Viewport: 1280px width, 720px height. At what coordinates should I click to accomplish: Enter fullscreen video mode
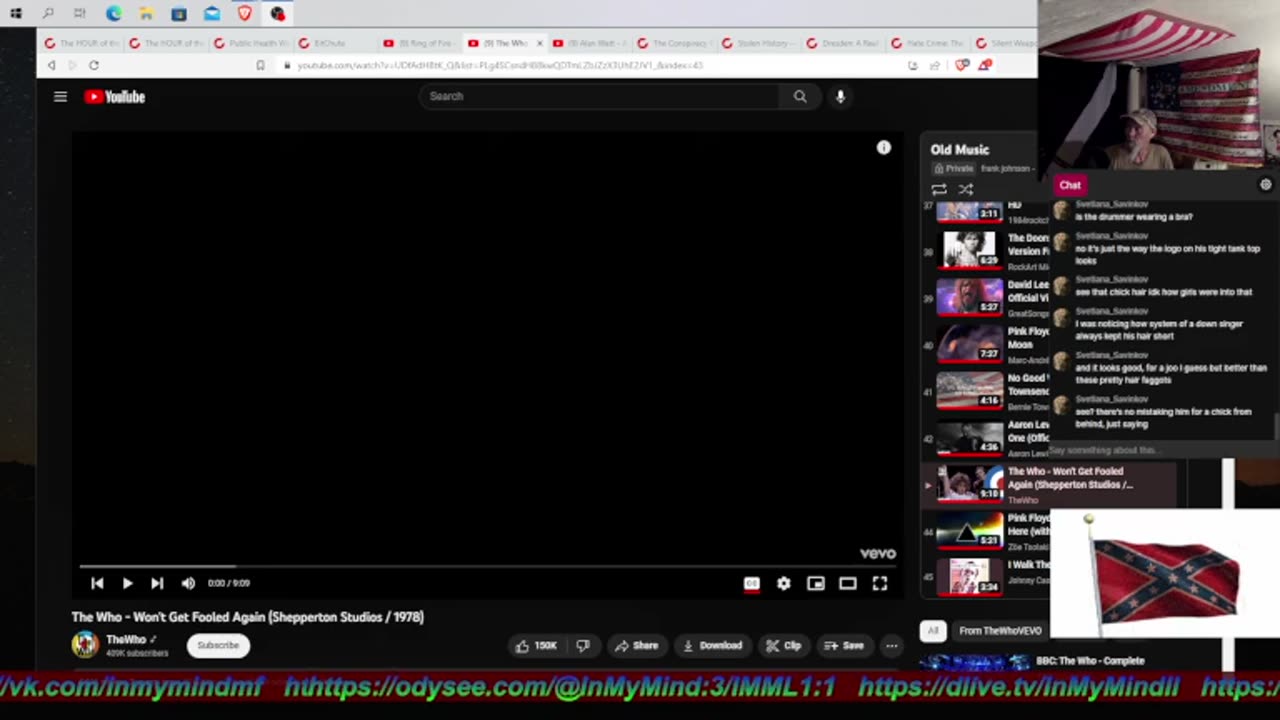click(x=880, y=584)
